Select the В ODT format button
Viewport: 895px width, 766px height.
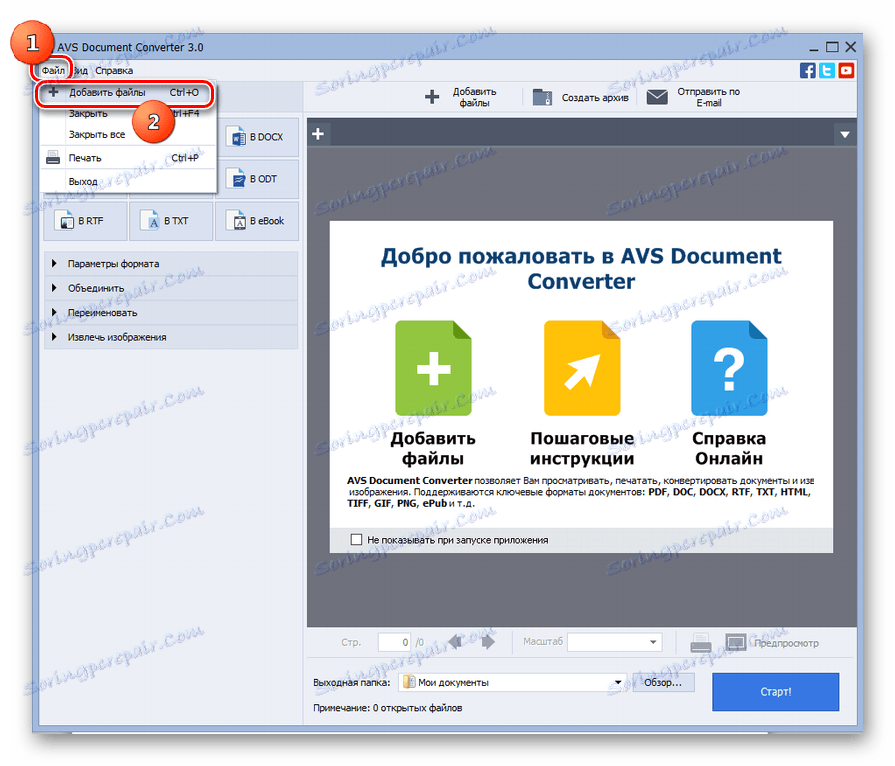coord(257,179)
